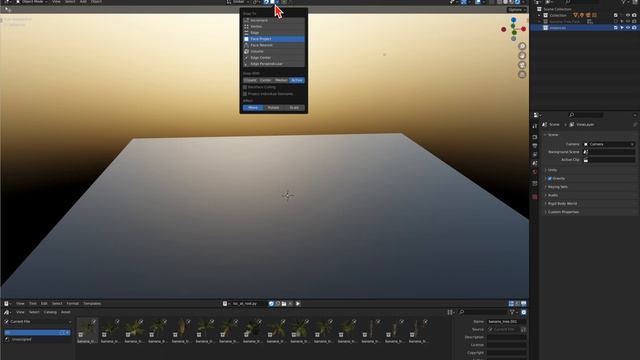Enable Project Individual Elements checkbox
Image resolution: width=640 pixels, height=360 pixels.
(x=245, y=94)
